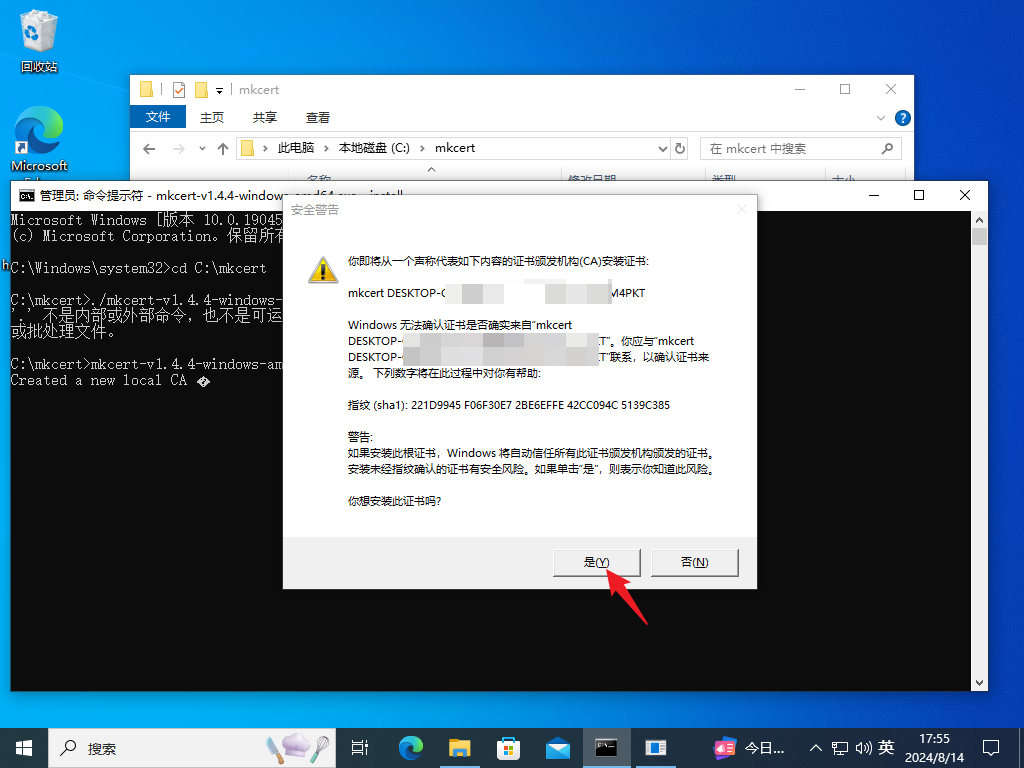Viewport: 1024px width, 768px height.
Task: Click the command prompt vertical scrollbar
Action: click(x=979, y=450)
